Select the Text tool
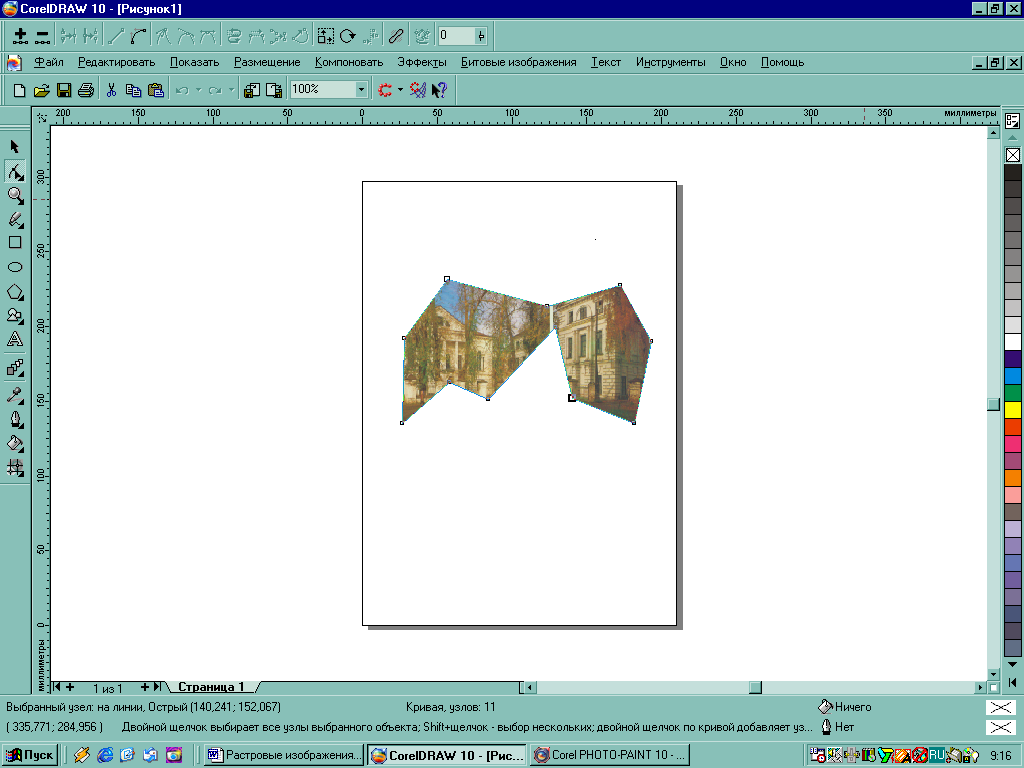1024x768 pixels. [x=15, y=340]
